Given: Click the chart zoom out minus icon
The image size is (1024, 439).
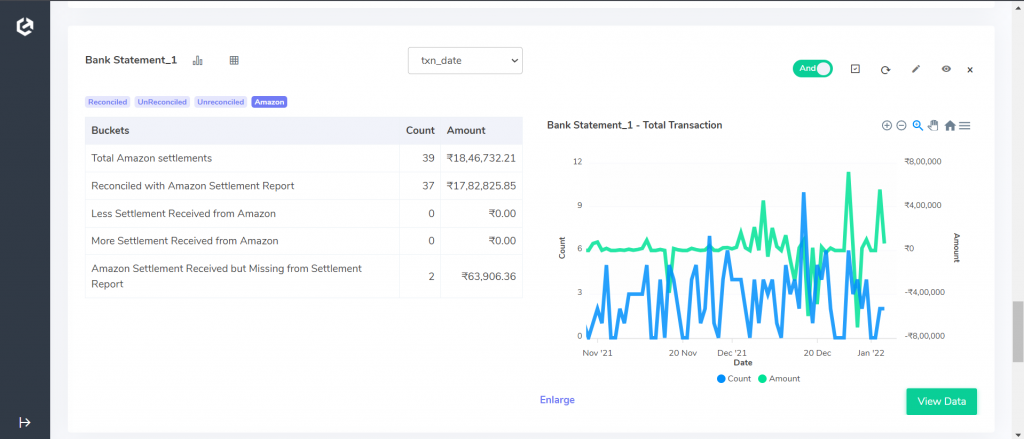Looking at the screenshot, I should [901, 125].
